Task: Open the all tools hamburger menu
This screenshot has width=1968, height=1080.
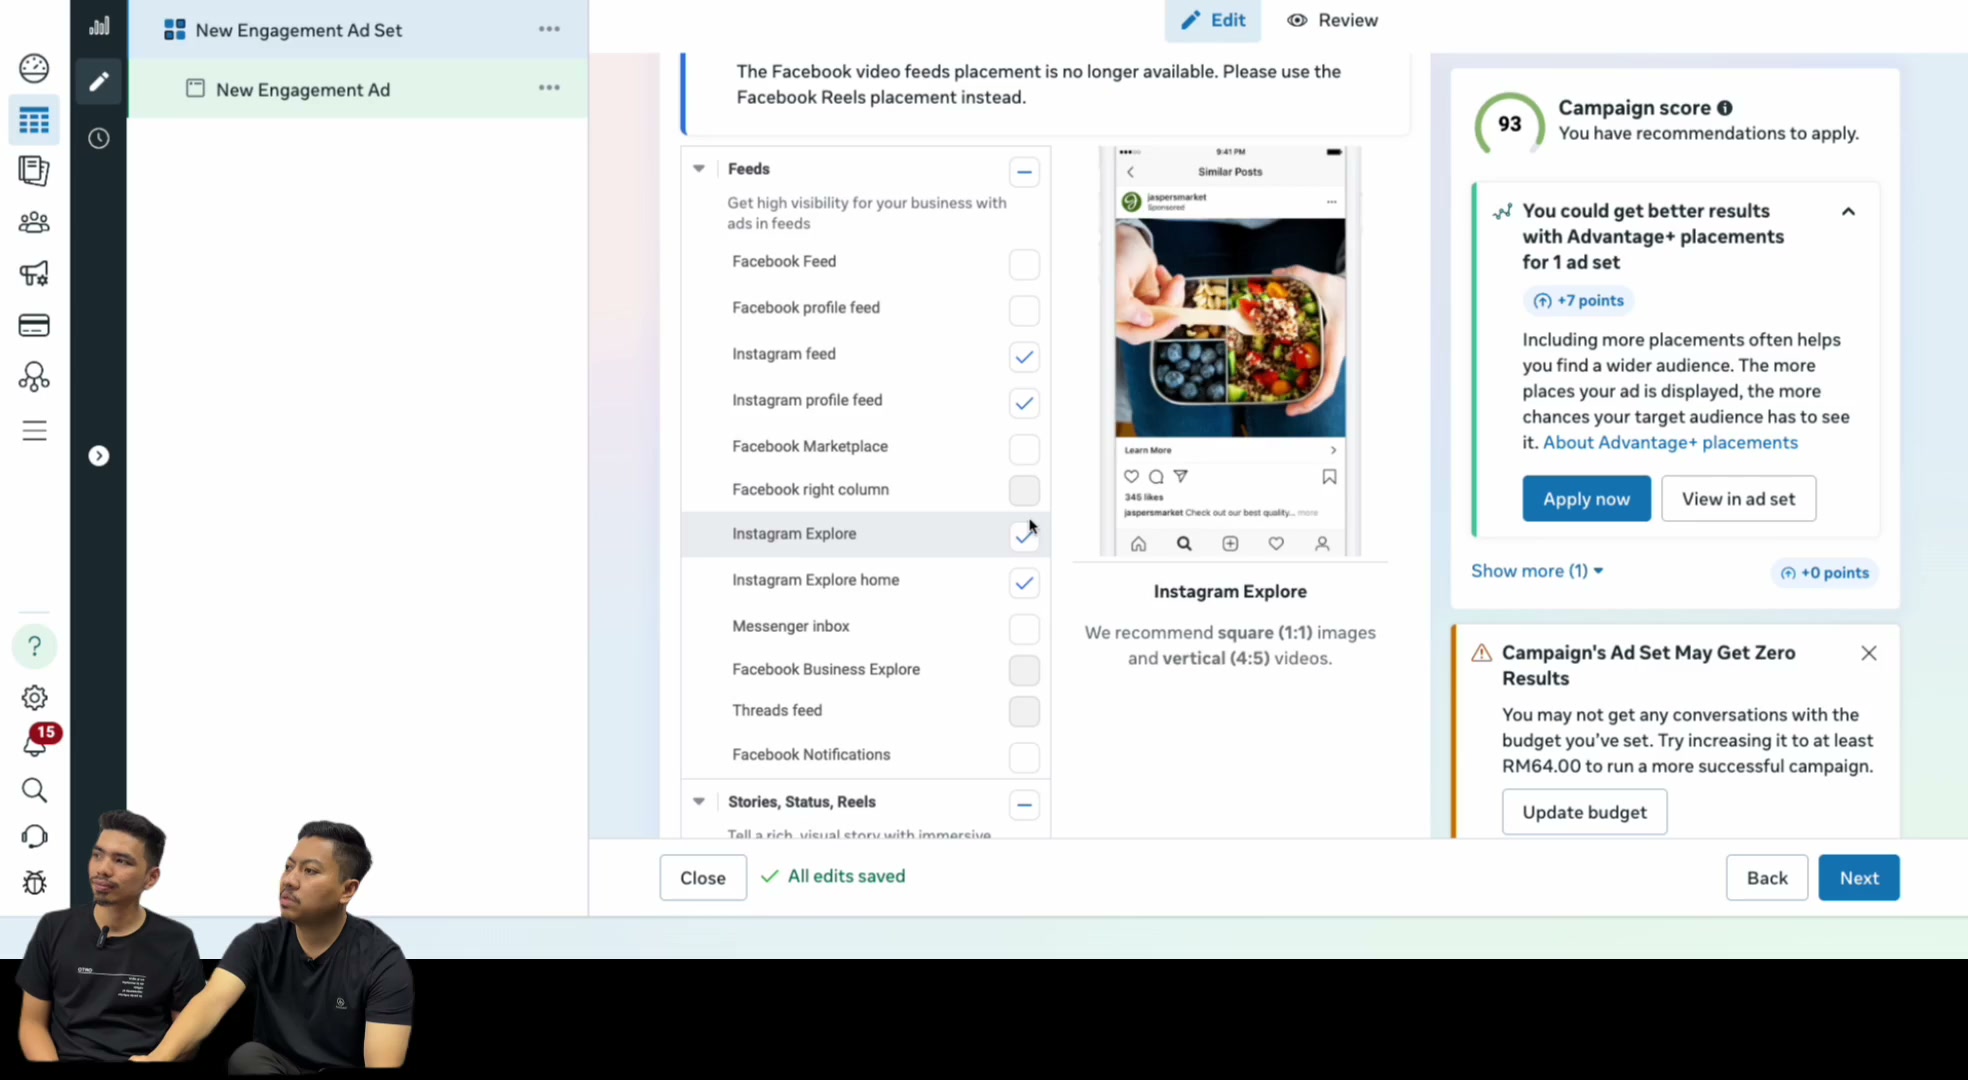Action: [34, 430]
